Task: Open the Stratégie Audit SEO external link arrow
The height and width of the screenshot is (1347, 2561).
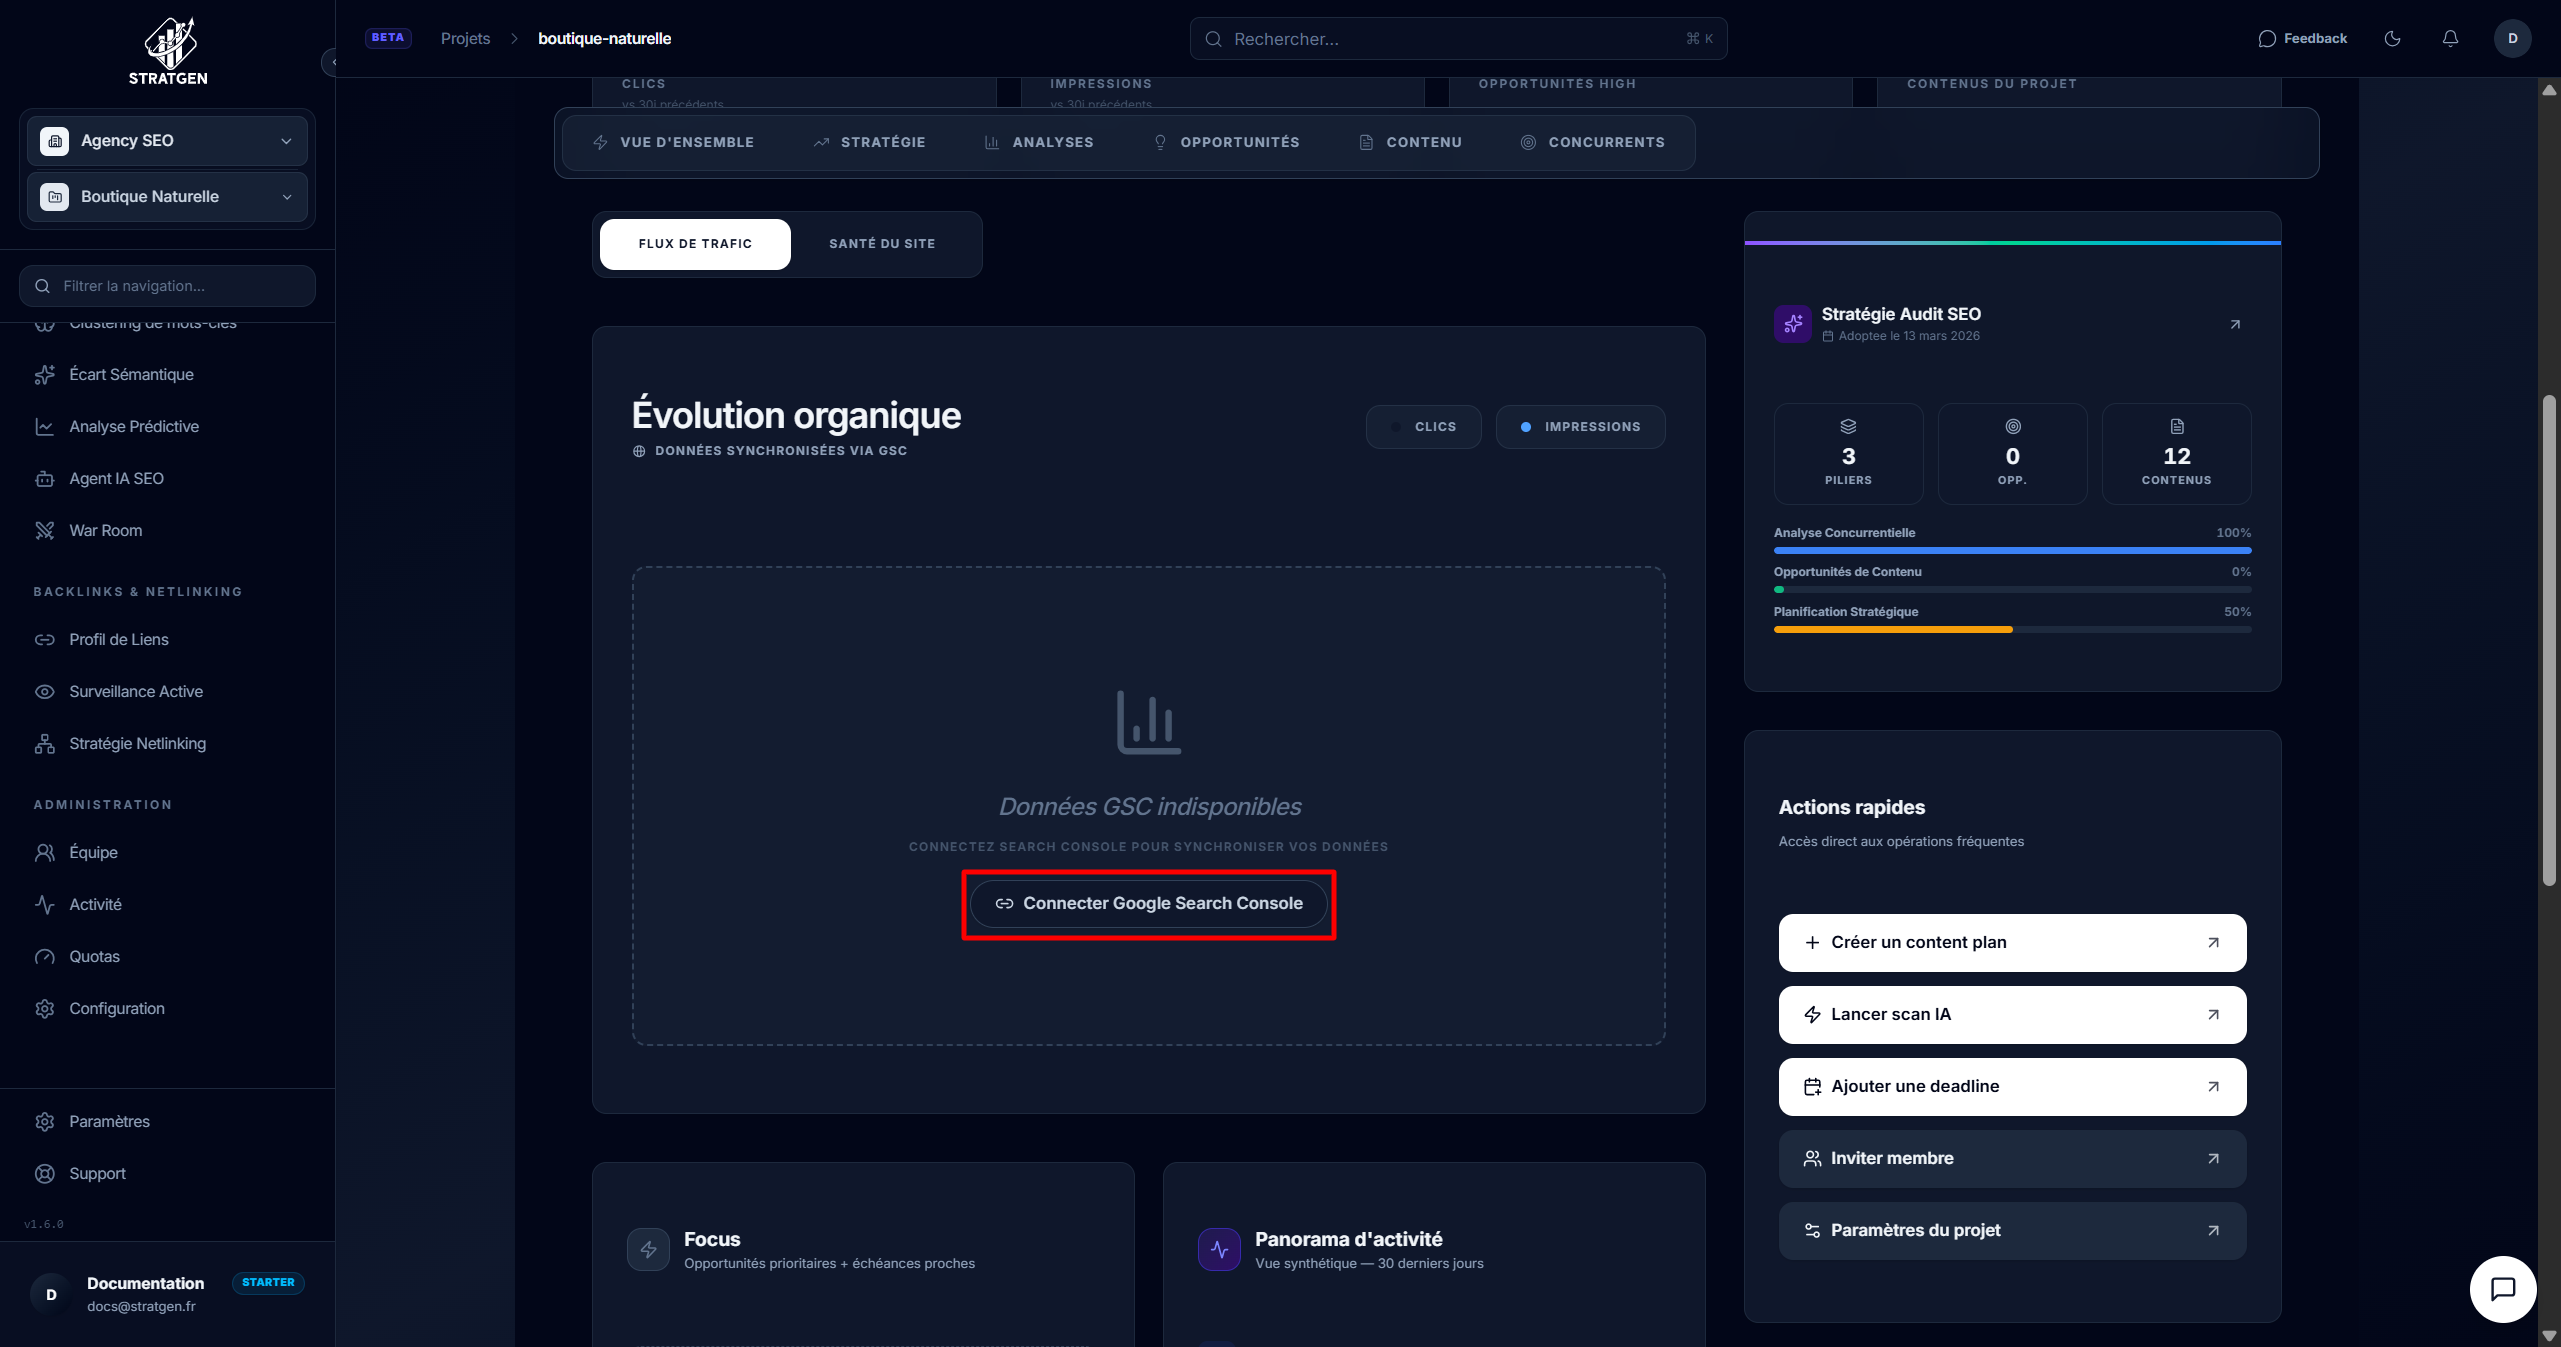Action: pyautogui.click(x=2236, y=324)
